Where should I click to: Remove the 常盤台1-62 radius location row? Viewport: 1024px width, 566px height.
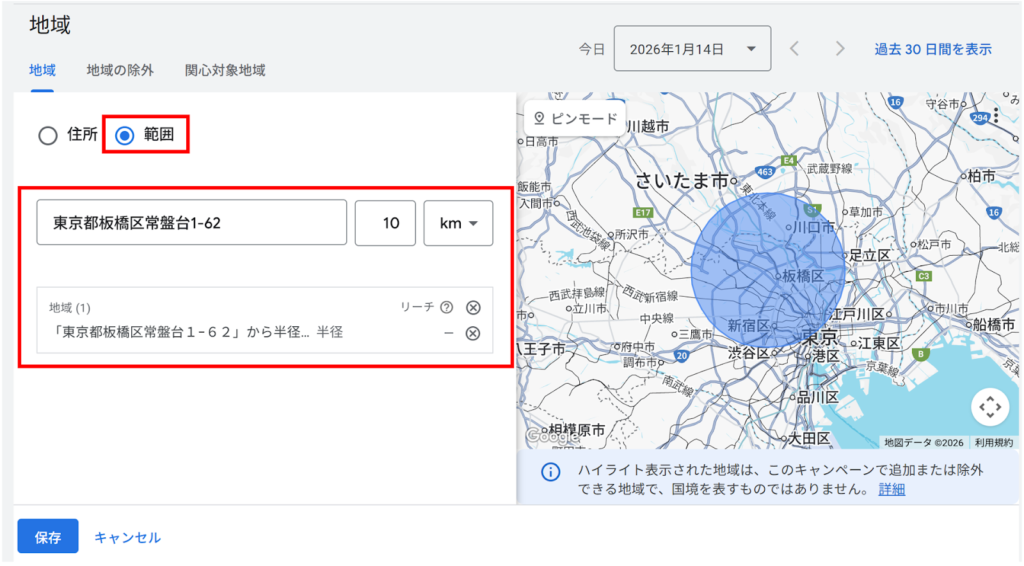click(473, 333)
